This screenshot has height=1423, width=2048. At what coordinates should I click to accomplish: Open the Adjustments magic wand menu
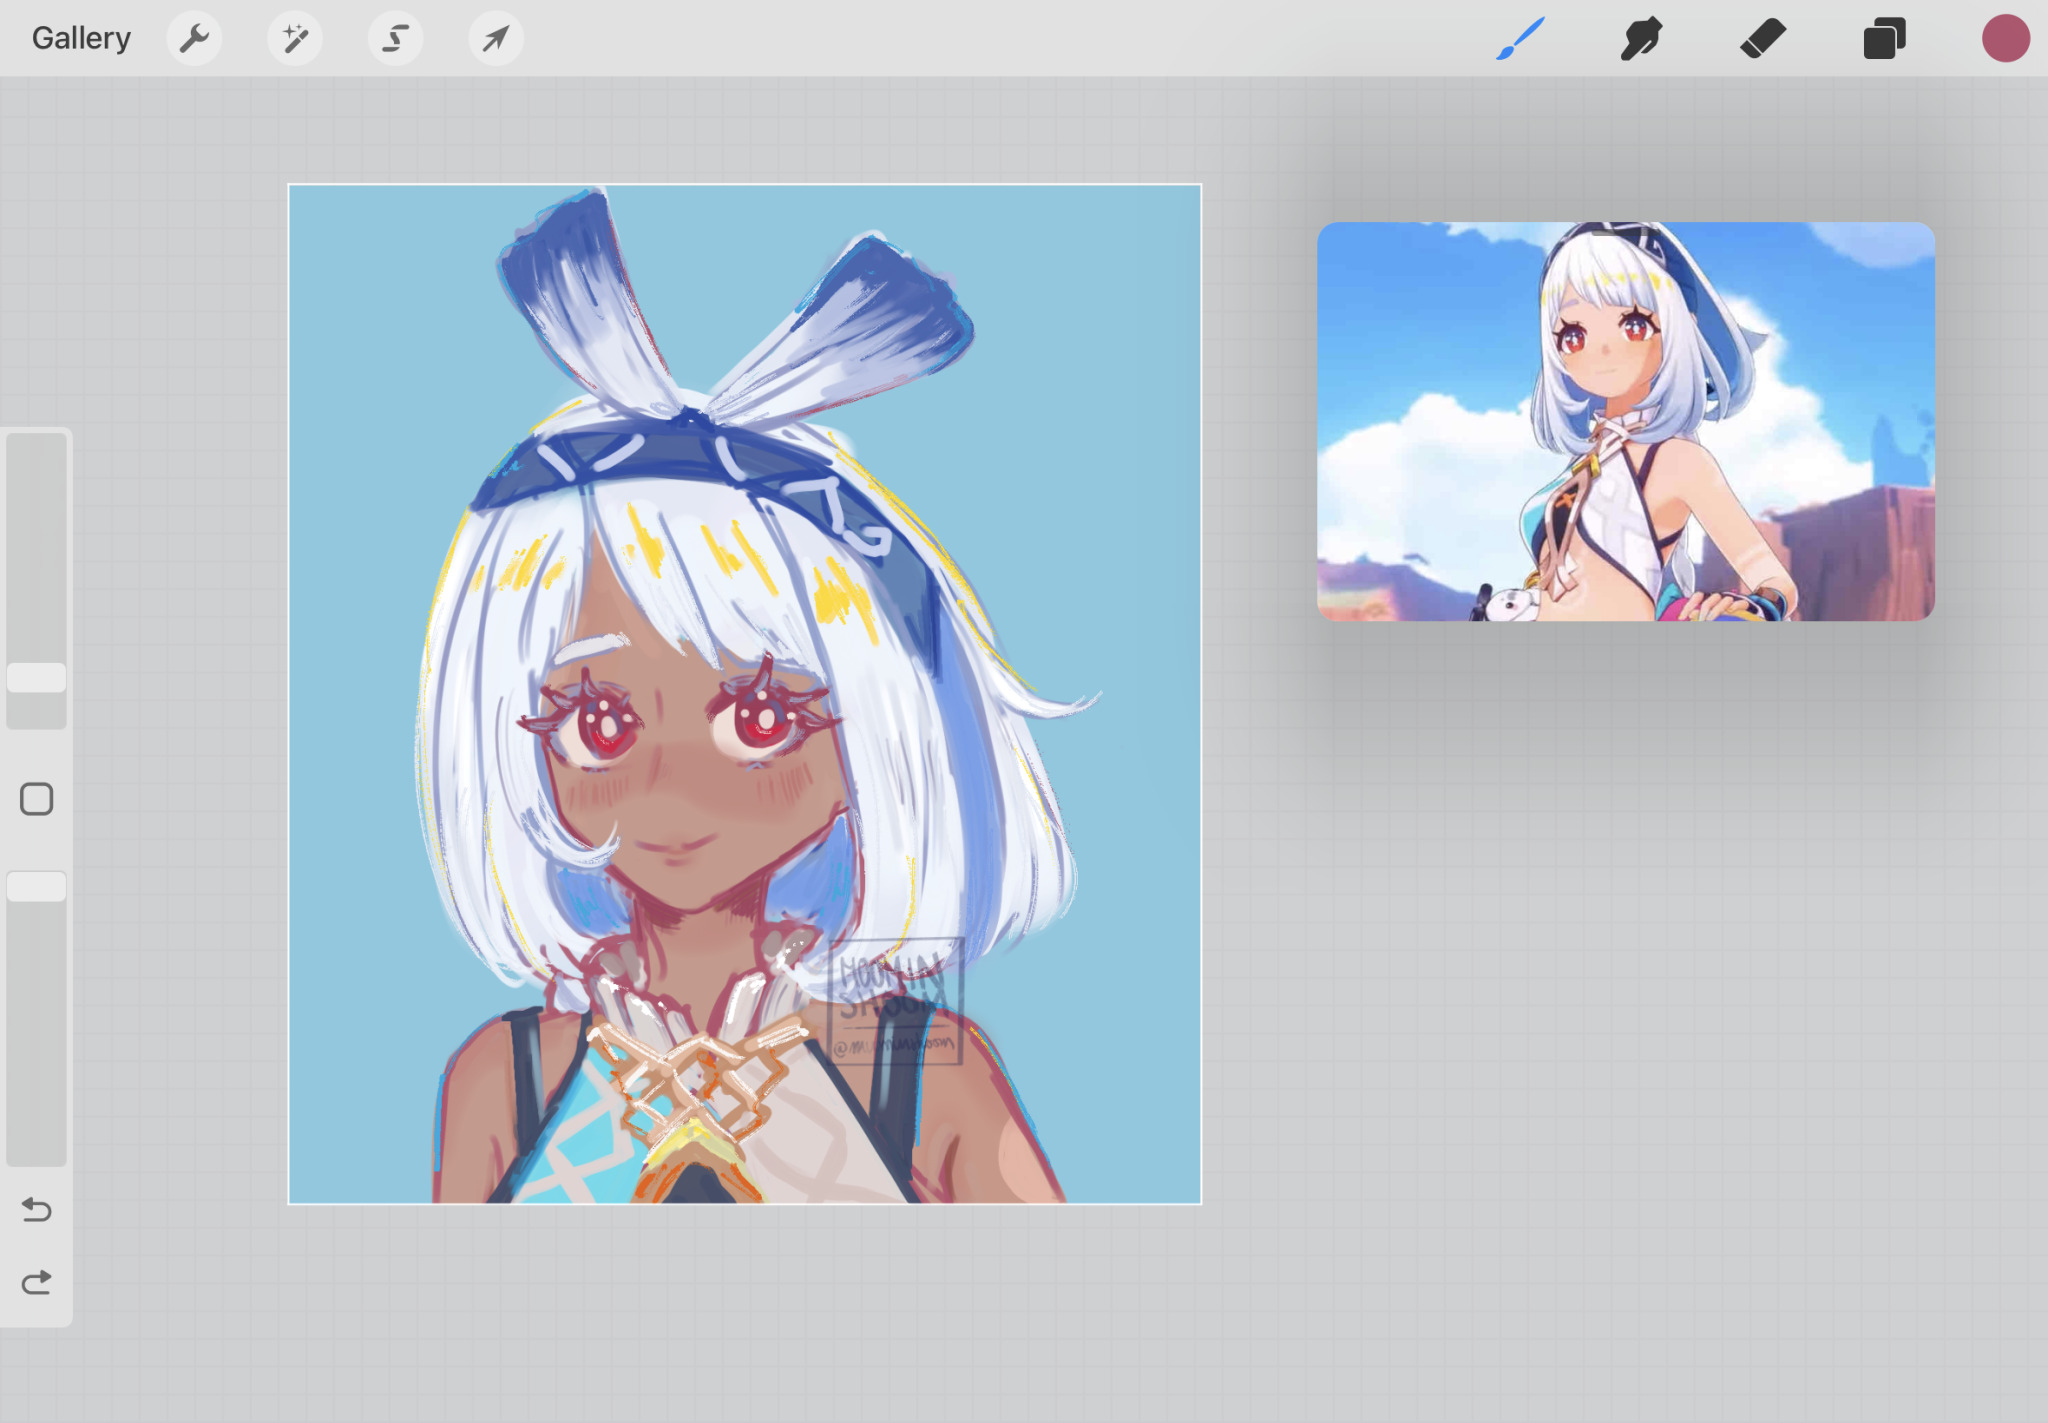point(295,39)
